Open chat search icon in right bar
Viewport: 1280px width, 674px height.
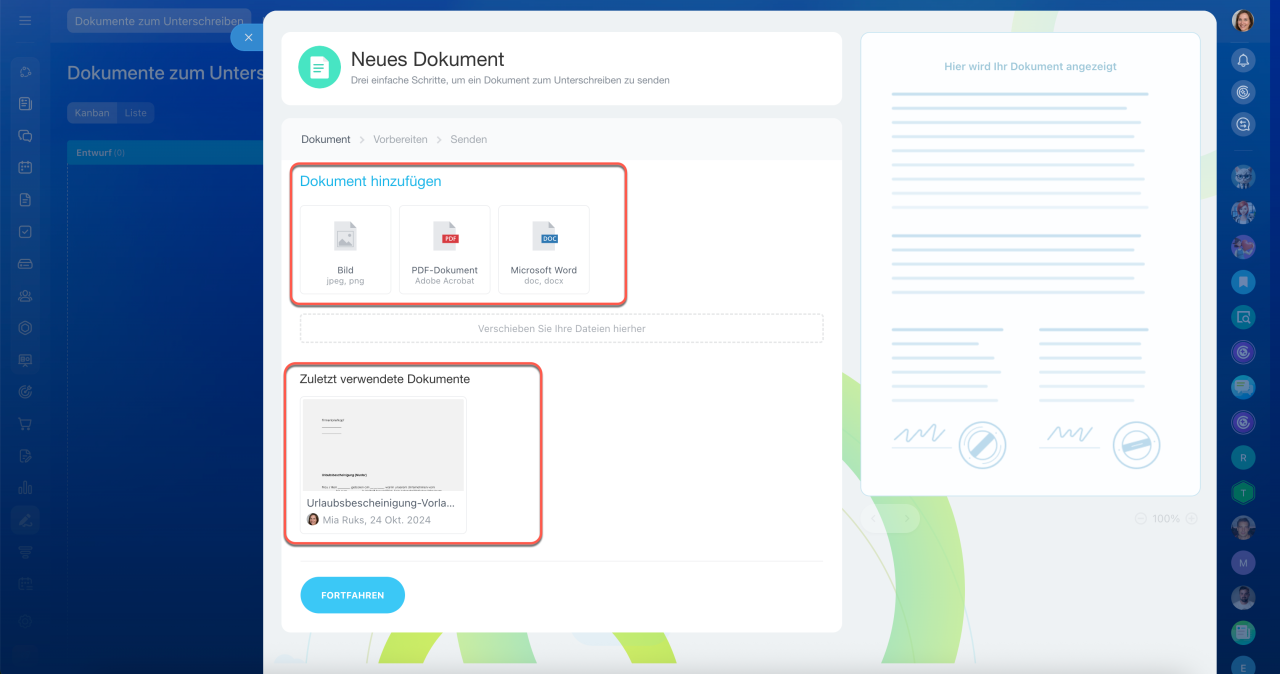point(1243,124)
